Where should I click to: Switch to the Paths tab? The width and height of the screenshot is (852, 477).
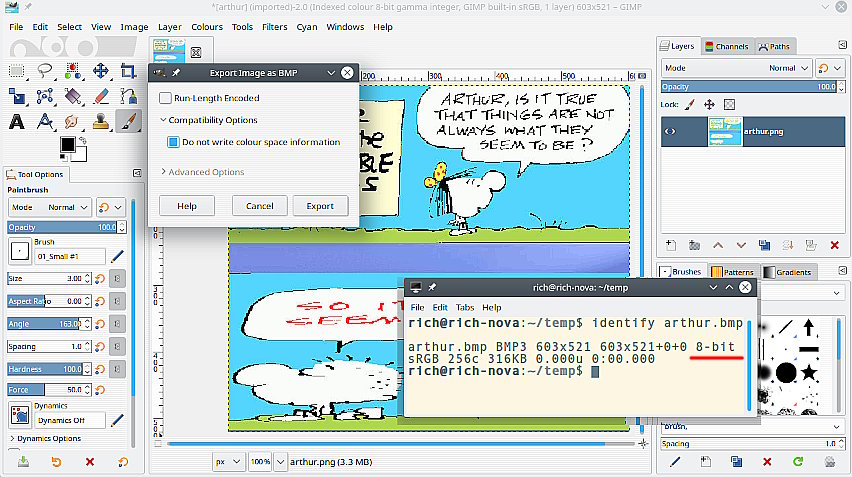[x=774, y=46]
